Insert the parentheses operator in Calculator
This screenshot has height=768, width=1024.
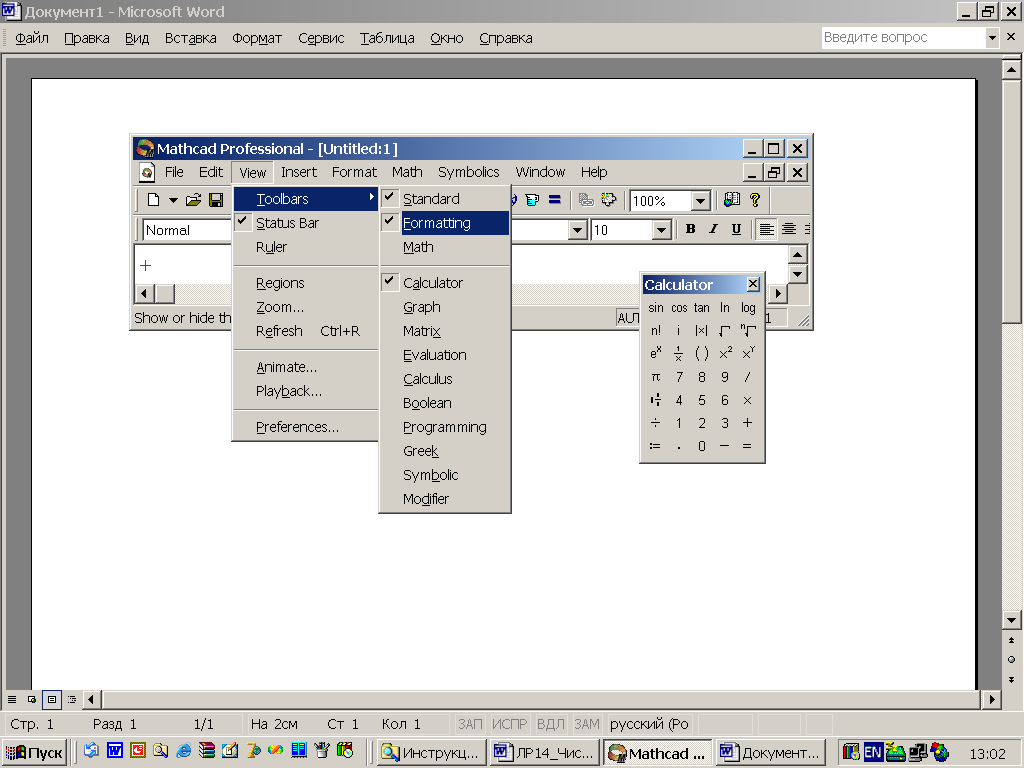(701, 353)
